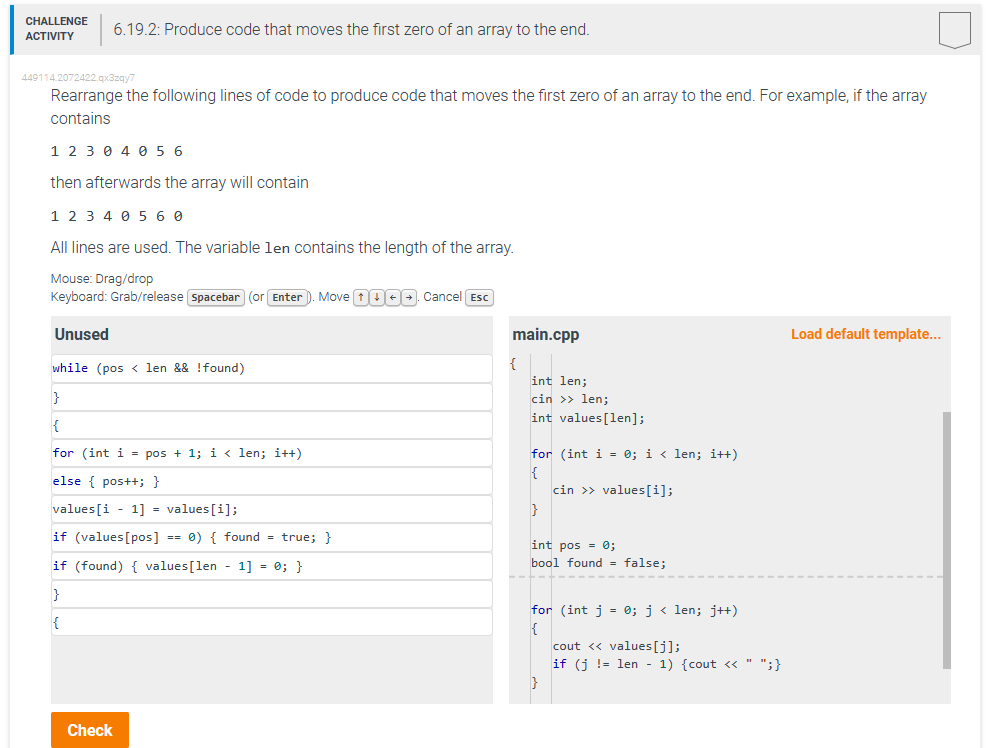Viewport: 1000px width, 748px height.
Task: Click the activity ID 449114.2072422.qx3zqy7
Action: 78,78
